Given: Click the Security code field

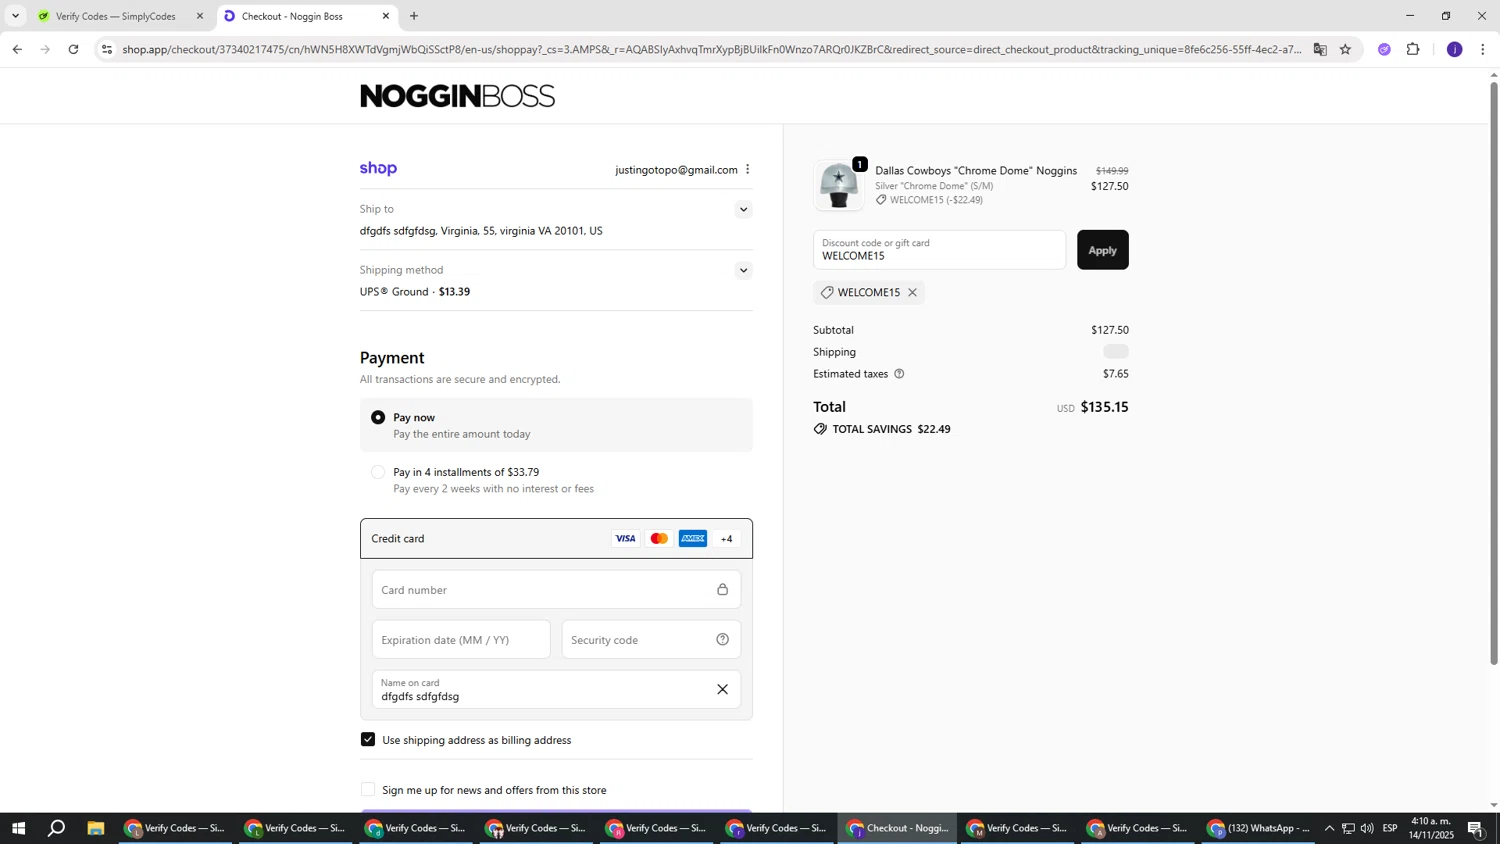Looking at the screenshot, I should click(651, 639).
